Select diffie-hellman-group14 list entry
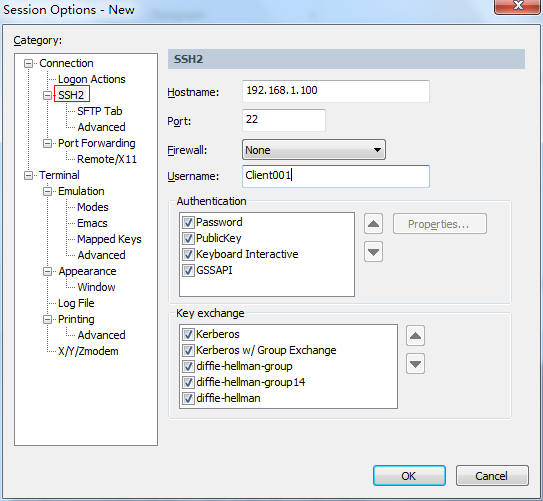 250,382
